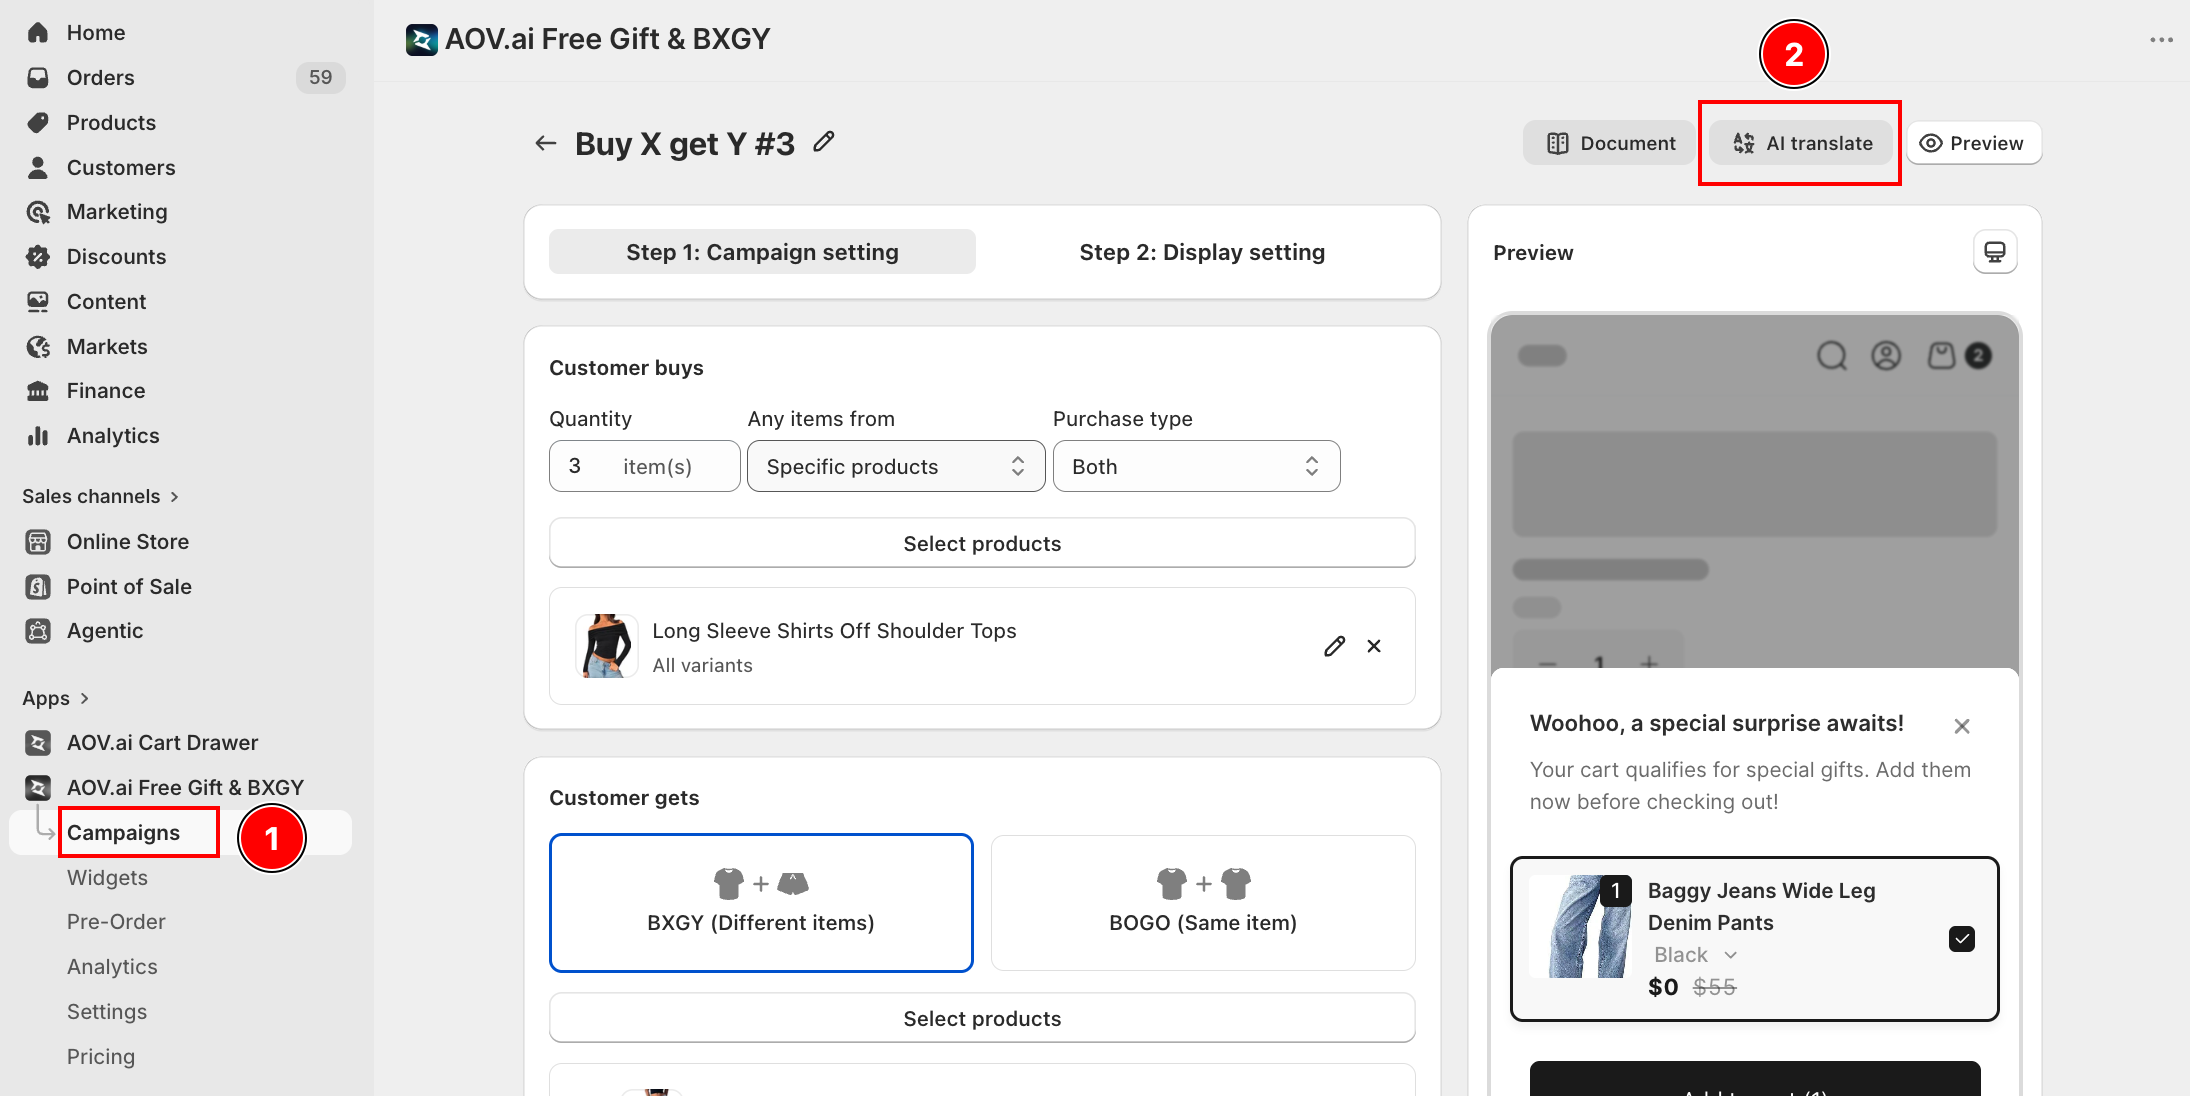Click the Products tag icon

point(38,122)
